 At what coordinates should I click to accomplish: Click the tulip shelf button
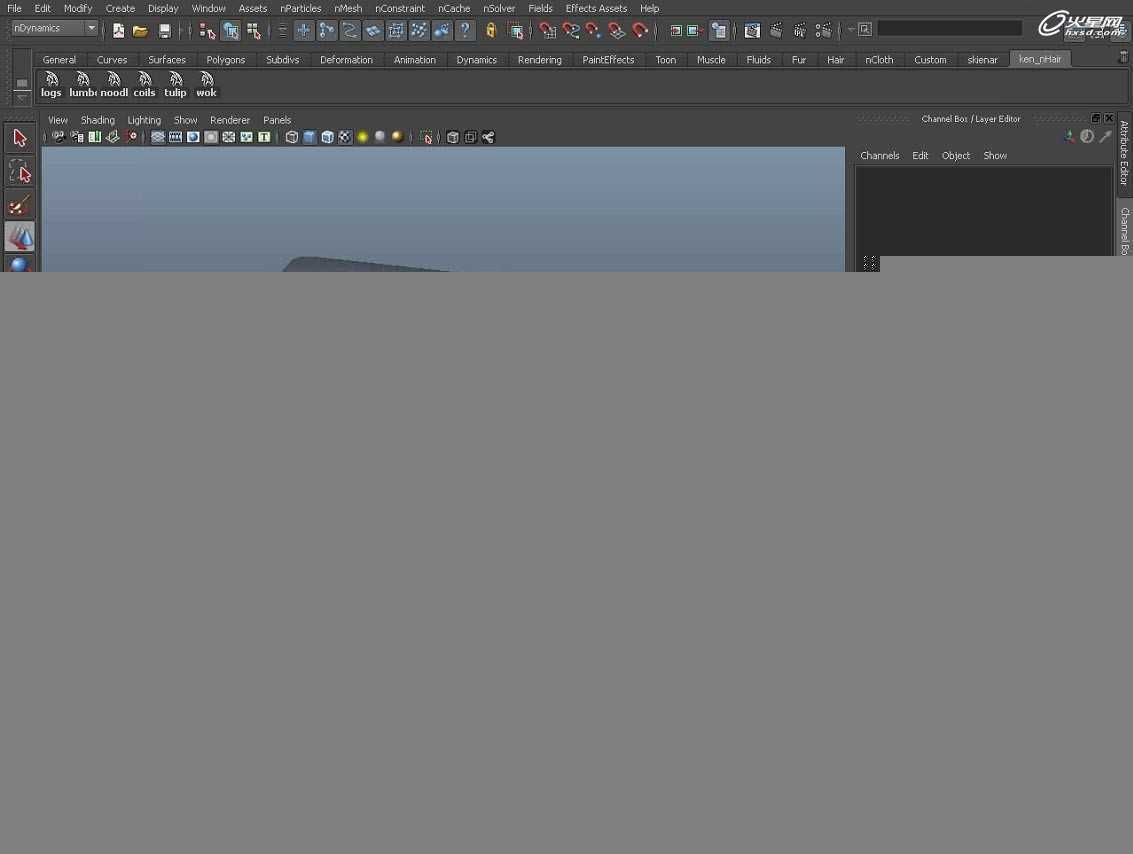176,85
